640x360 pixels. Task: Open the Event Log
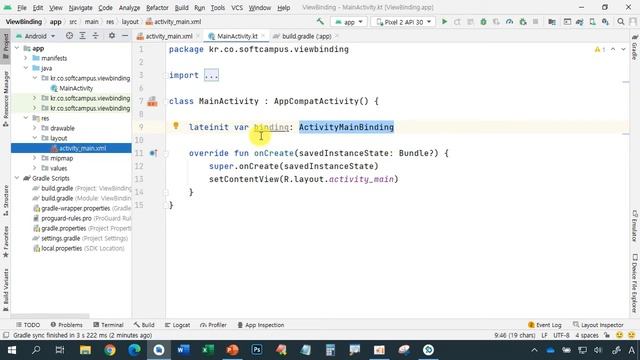pyautogui.click(x=545, y=325)
